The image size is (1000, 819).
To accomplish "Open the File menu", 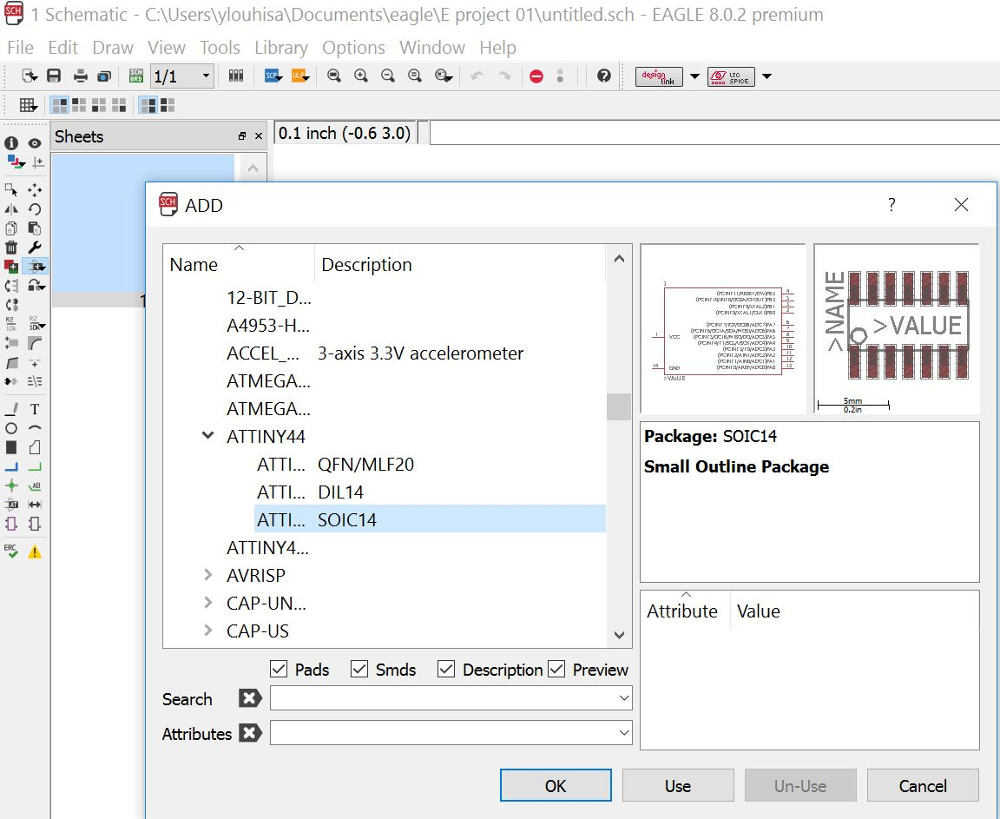I will pos(20,48).
